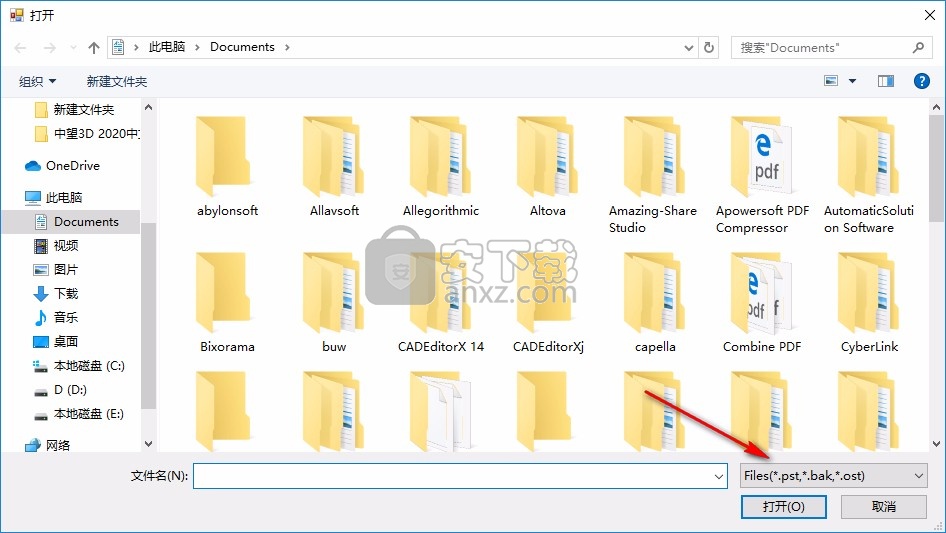This screenshot has width=946, height=533.
Task: Open 本地磁盘 (C:) drive
Action: [78, 366]
